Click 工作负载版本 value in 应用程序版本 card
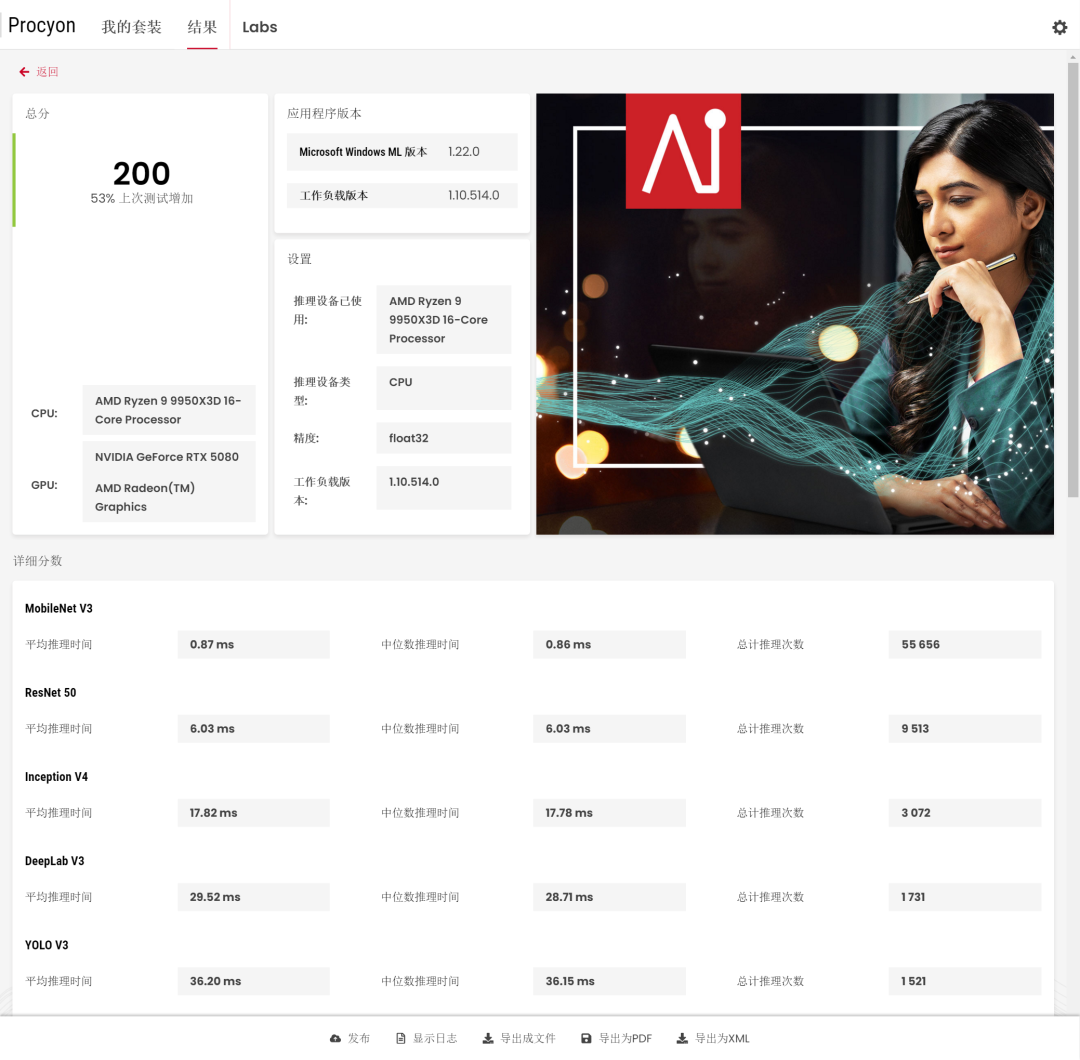Viewport: 1080px width, 1060px height. [x=474, y=196]
